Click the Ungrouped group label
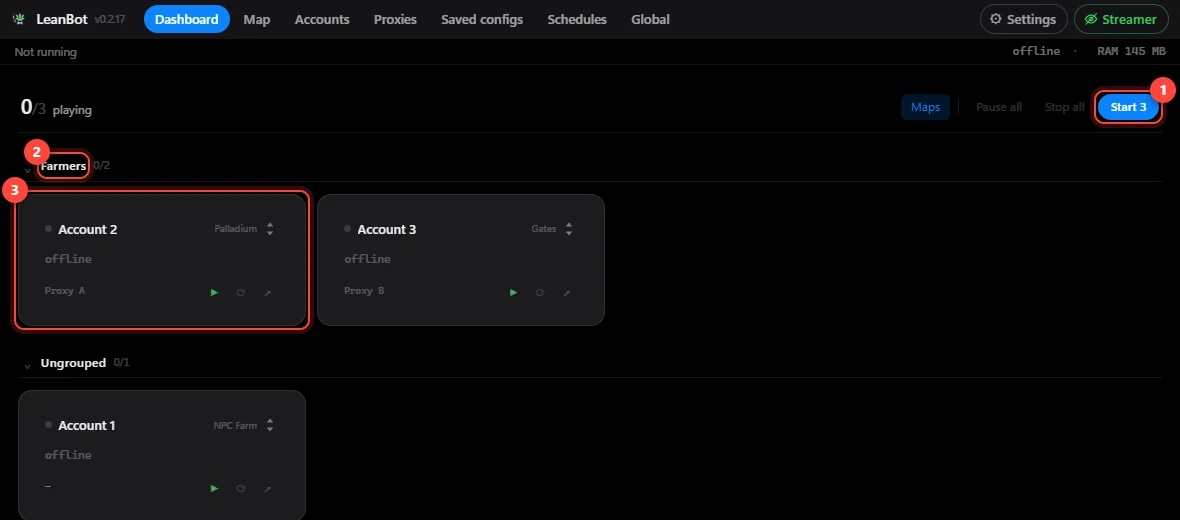Screen dimensions: 1180x520 (x=73, y=363)
